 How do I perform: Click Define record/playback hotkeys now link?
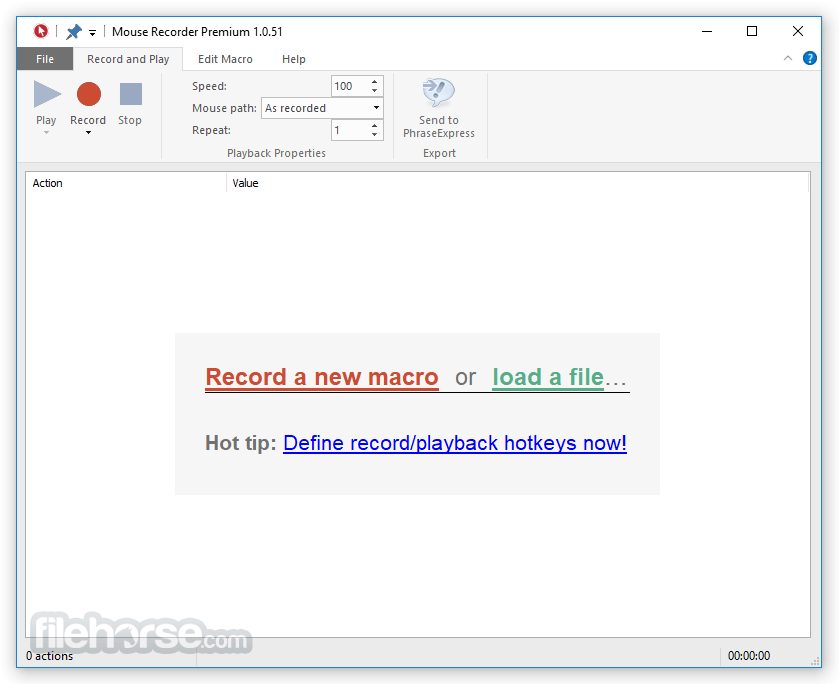(x=455, y=443)
